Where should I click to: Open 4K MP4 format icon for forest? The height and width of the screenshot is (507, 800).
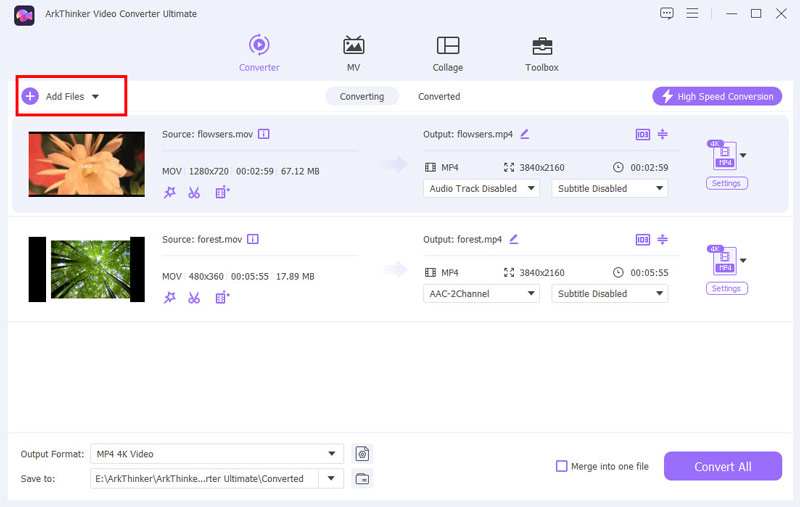[x=723, y=260]
